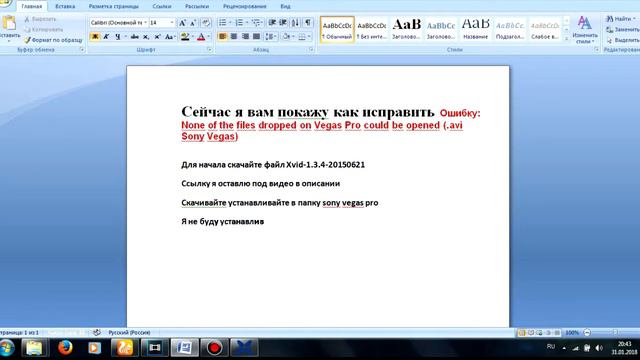Zoom out with the minus button

click(x=587, y=333)
